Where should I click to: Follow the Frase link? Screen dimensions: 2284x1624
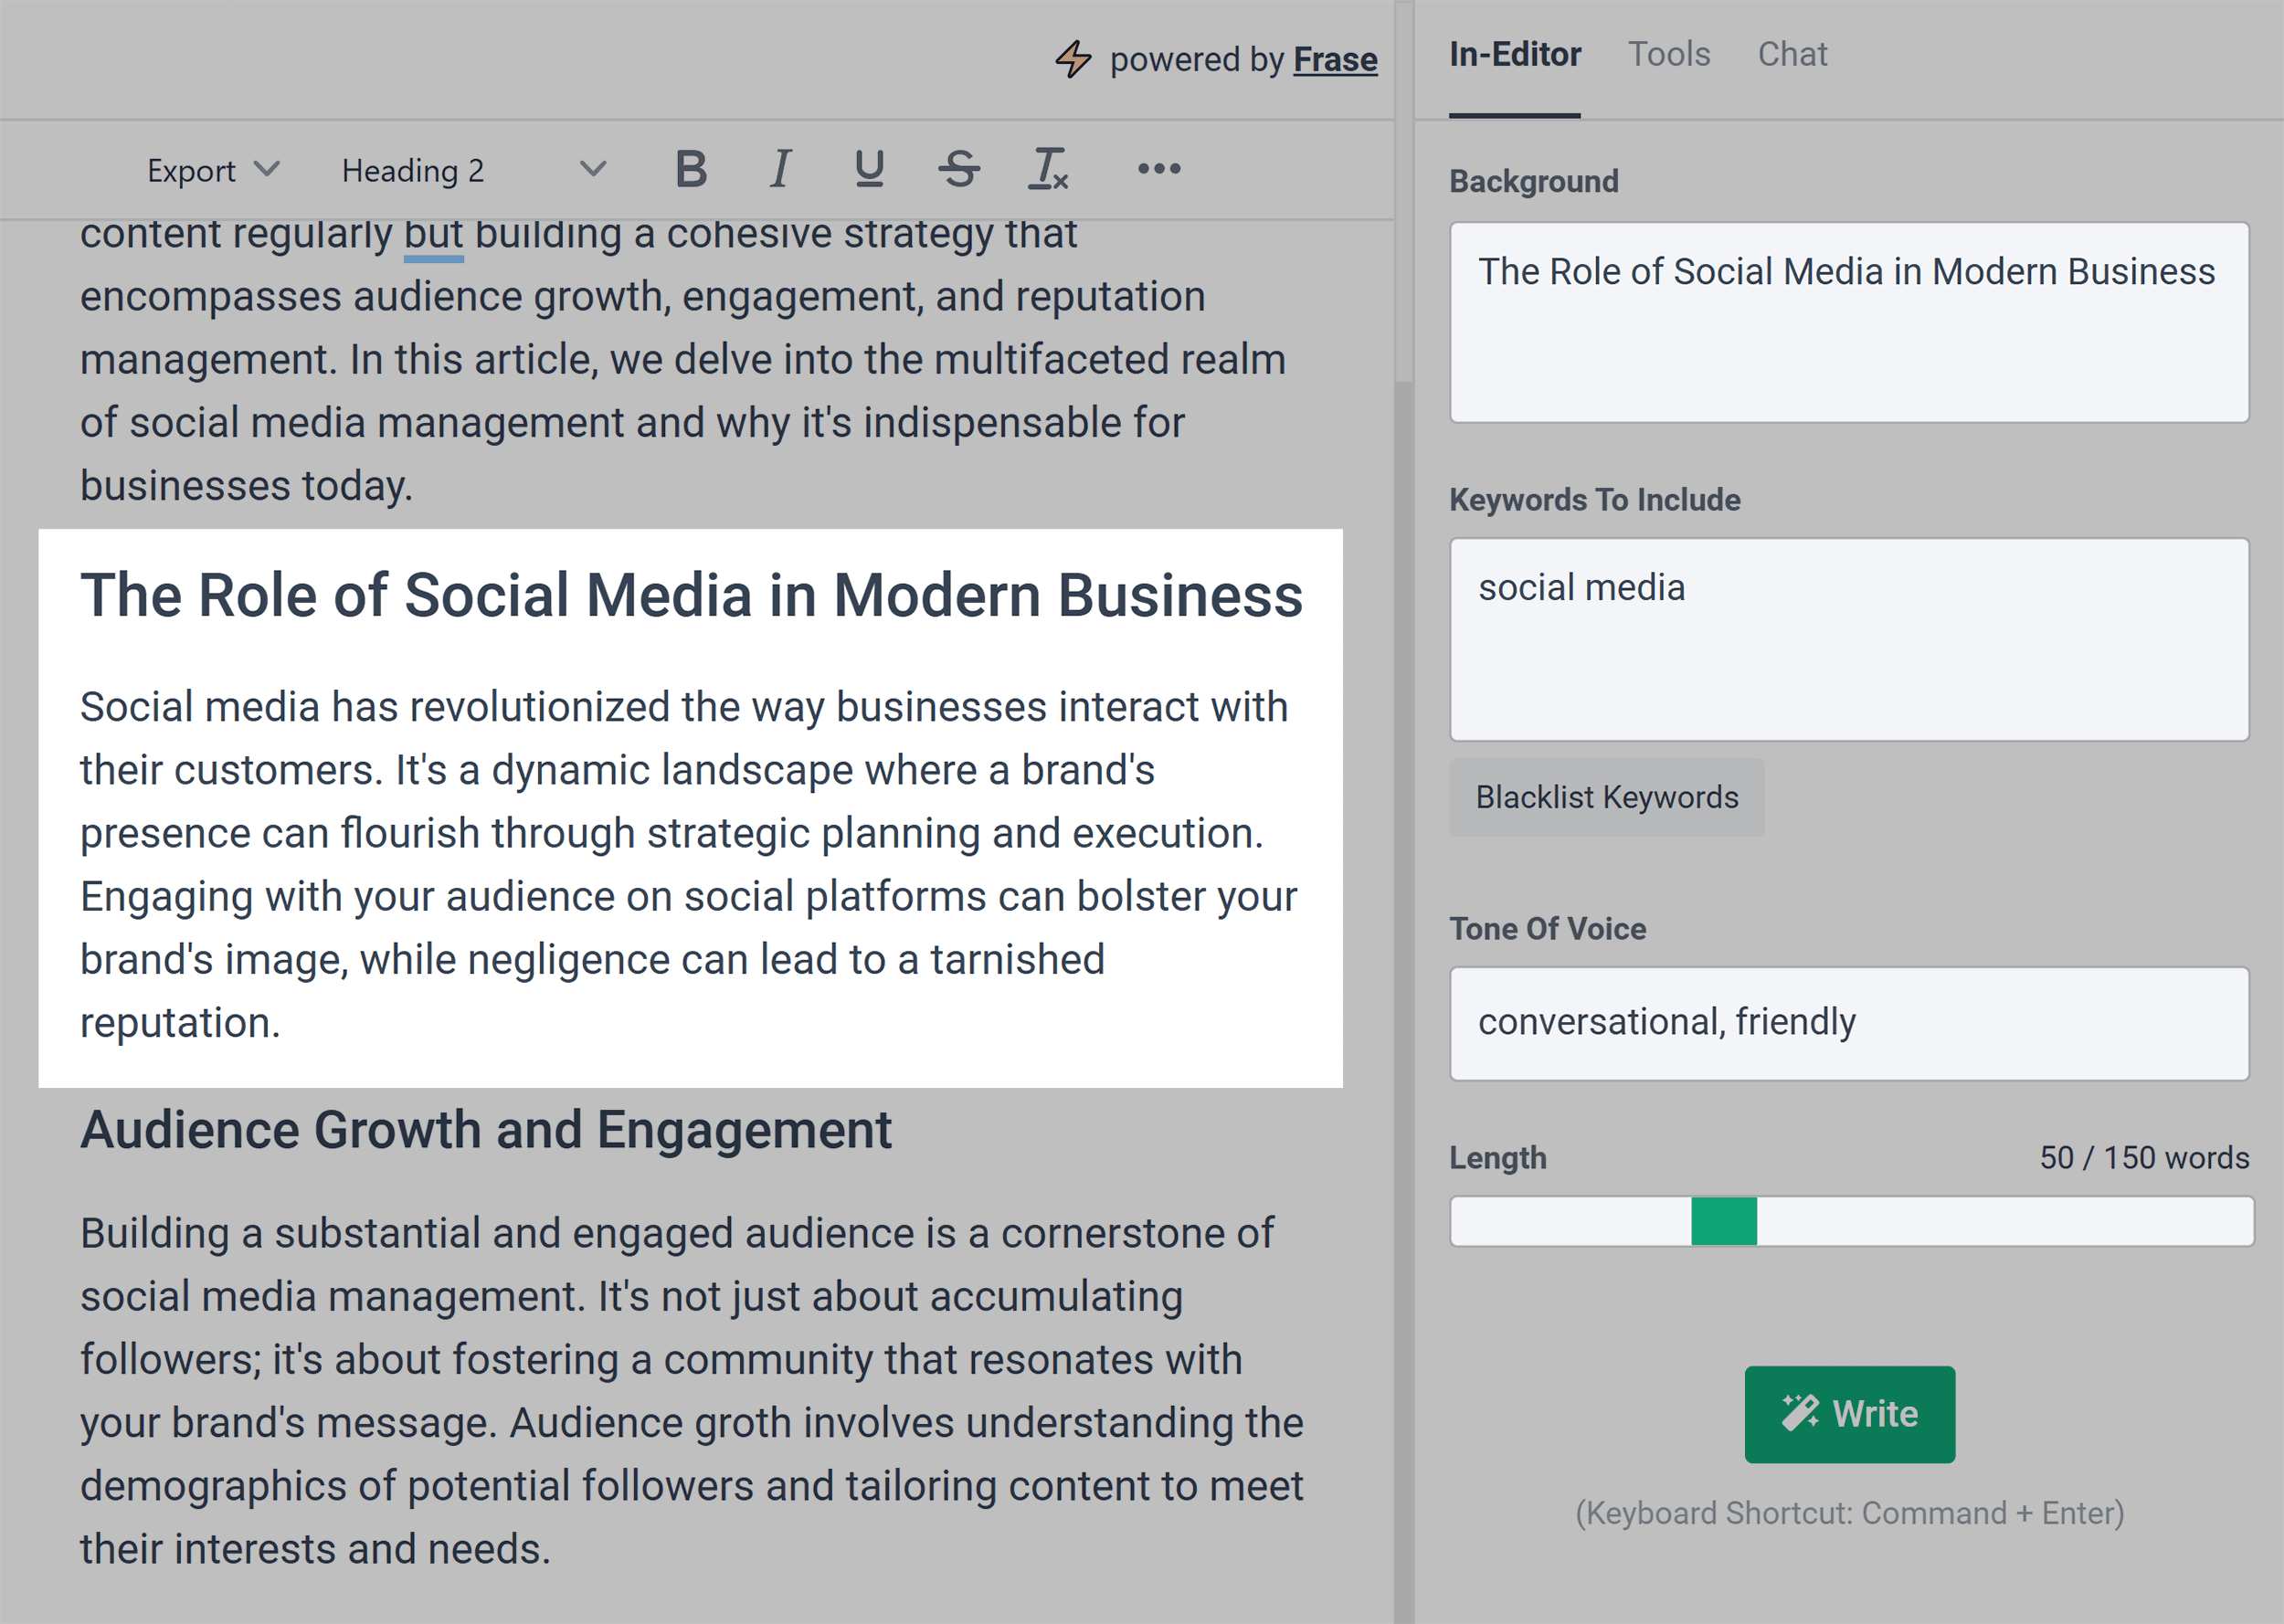tap(1336, 59)
